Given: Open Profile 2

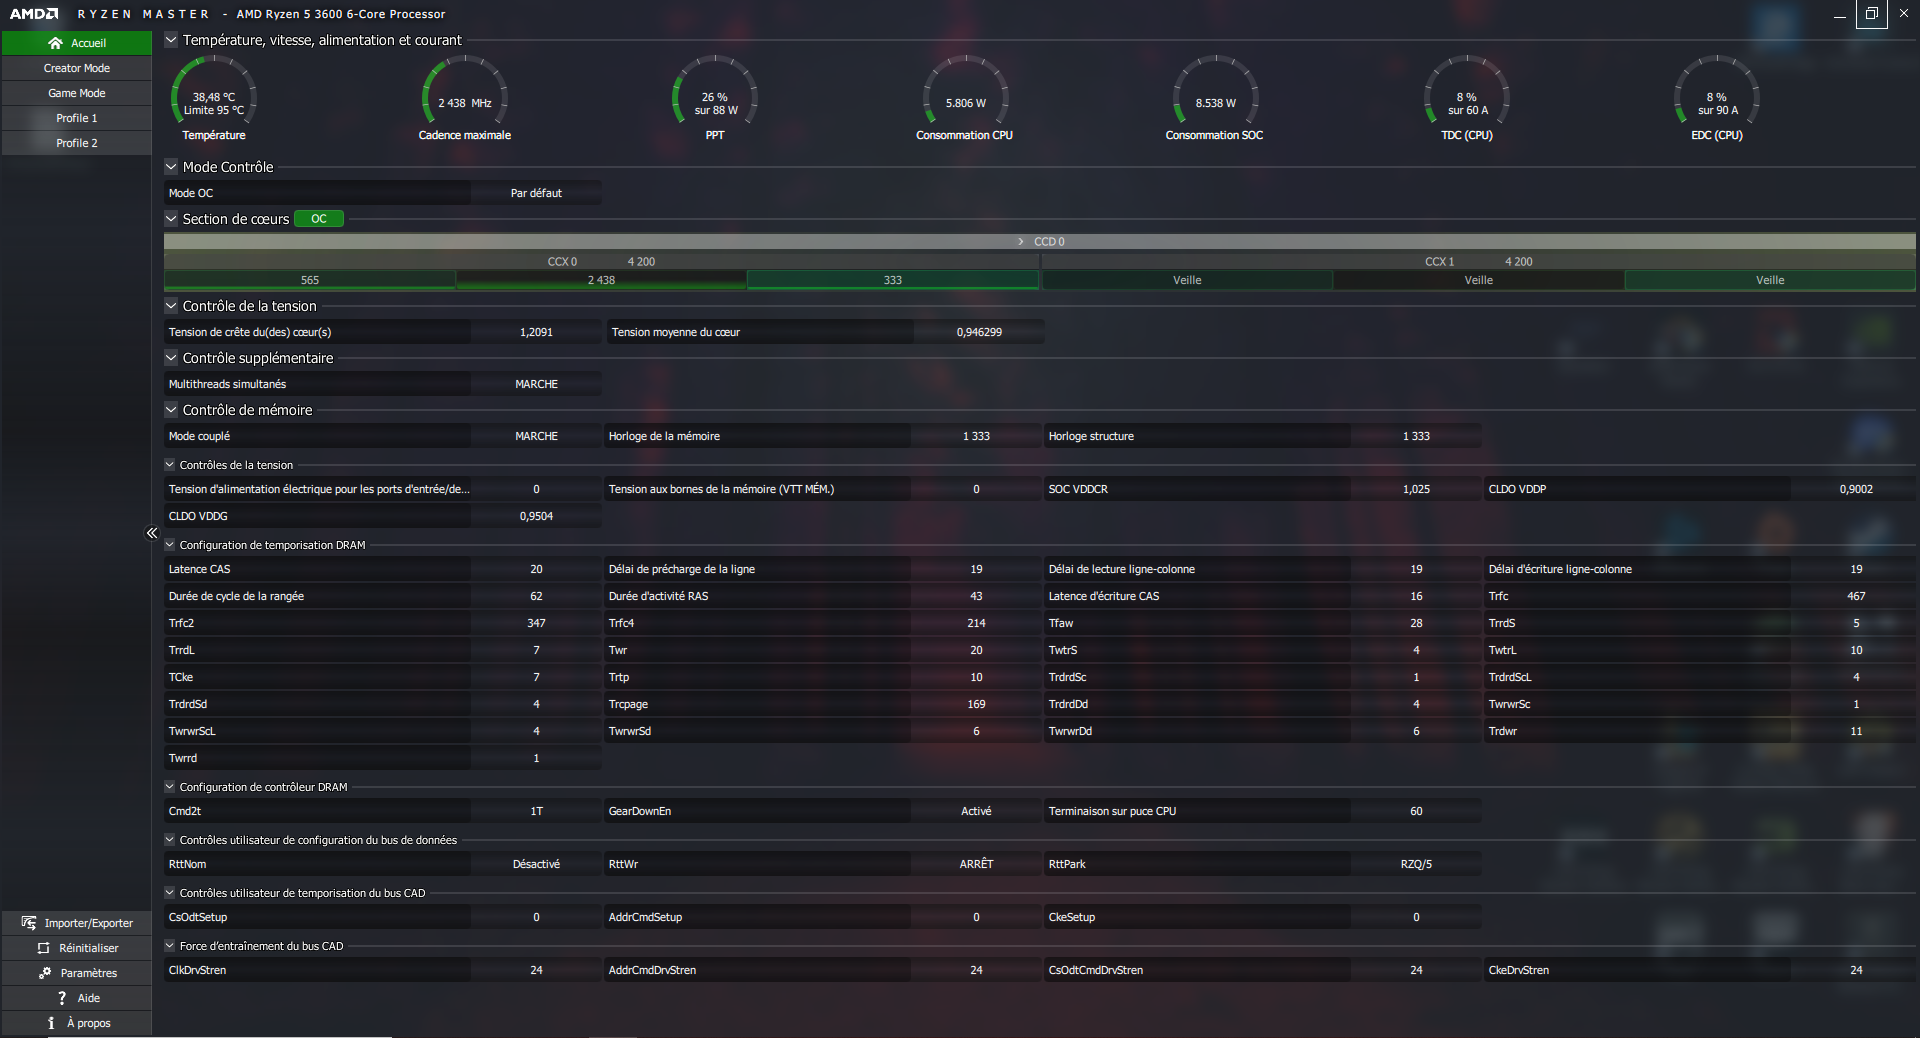Looking at the screenshot, I should pyautogui.click(x=77, y=143).
